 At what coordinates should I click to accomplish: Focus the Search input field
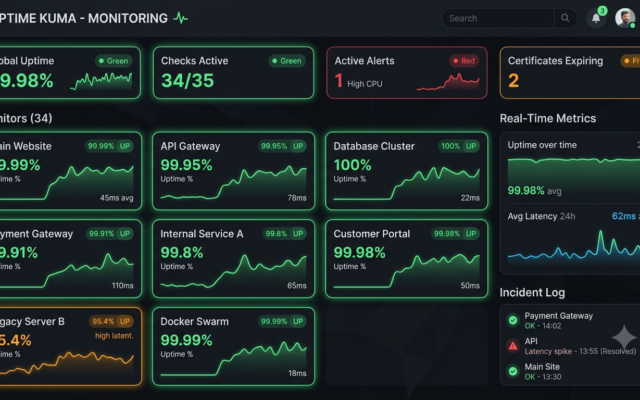pos(498,18)
